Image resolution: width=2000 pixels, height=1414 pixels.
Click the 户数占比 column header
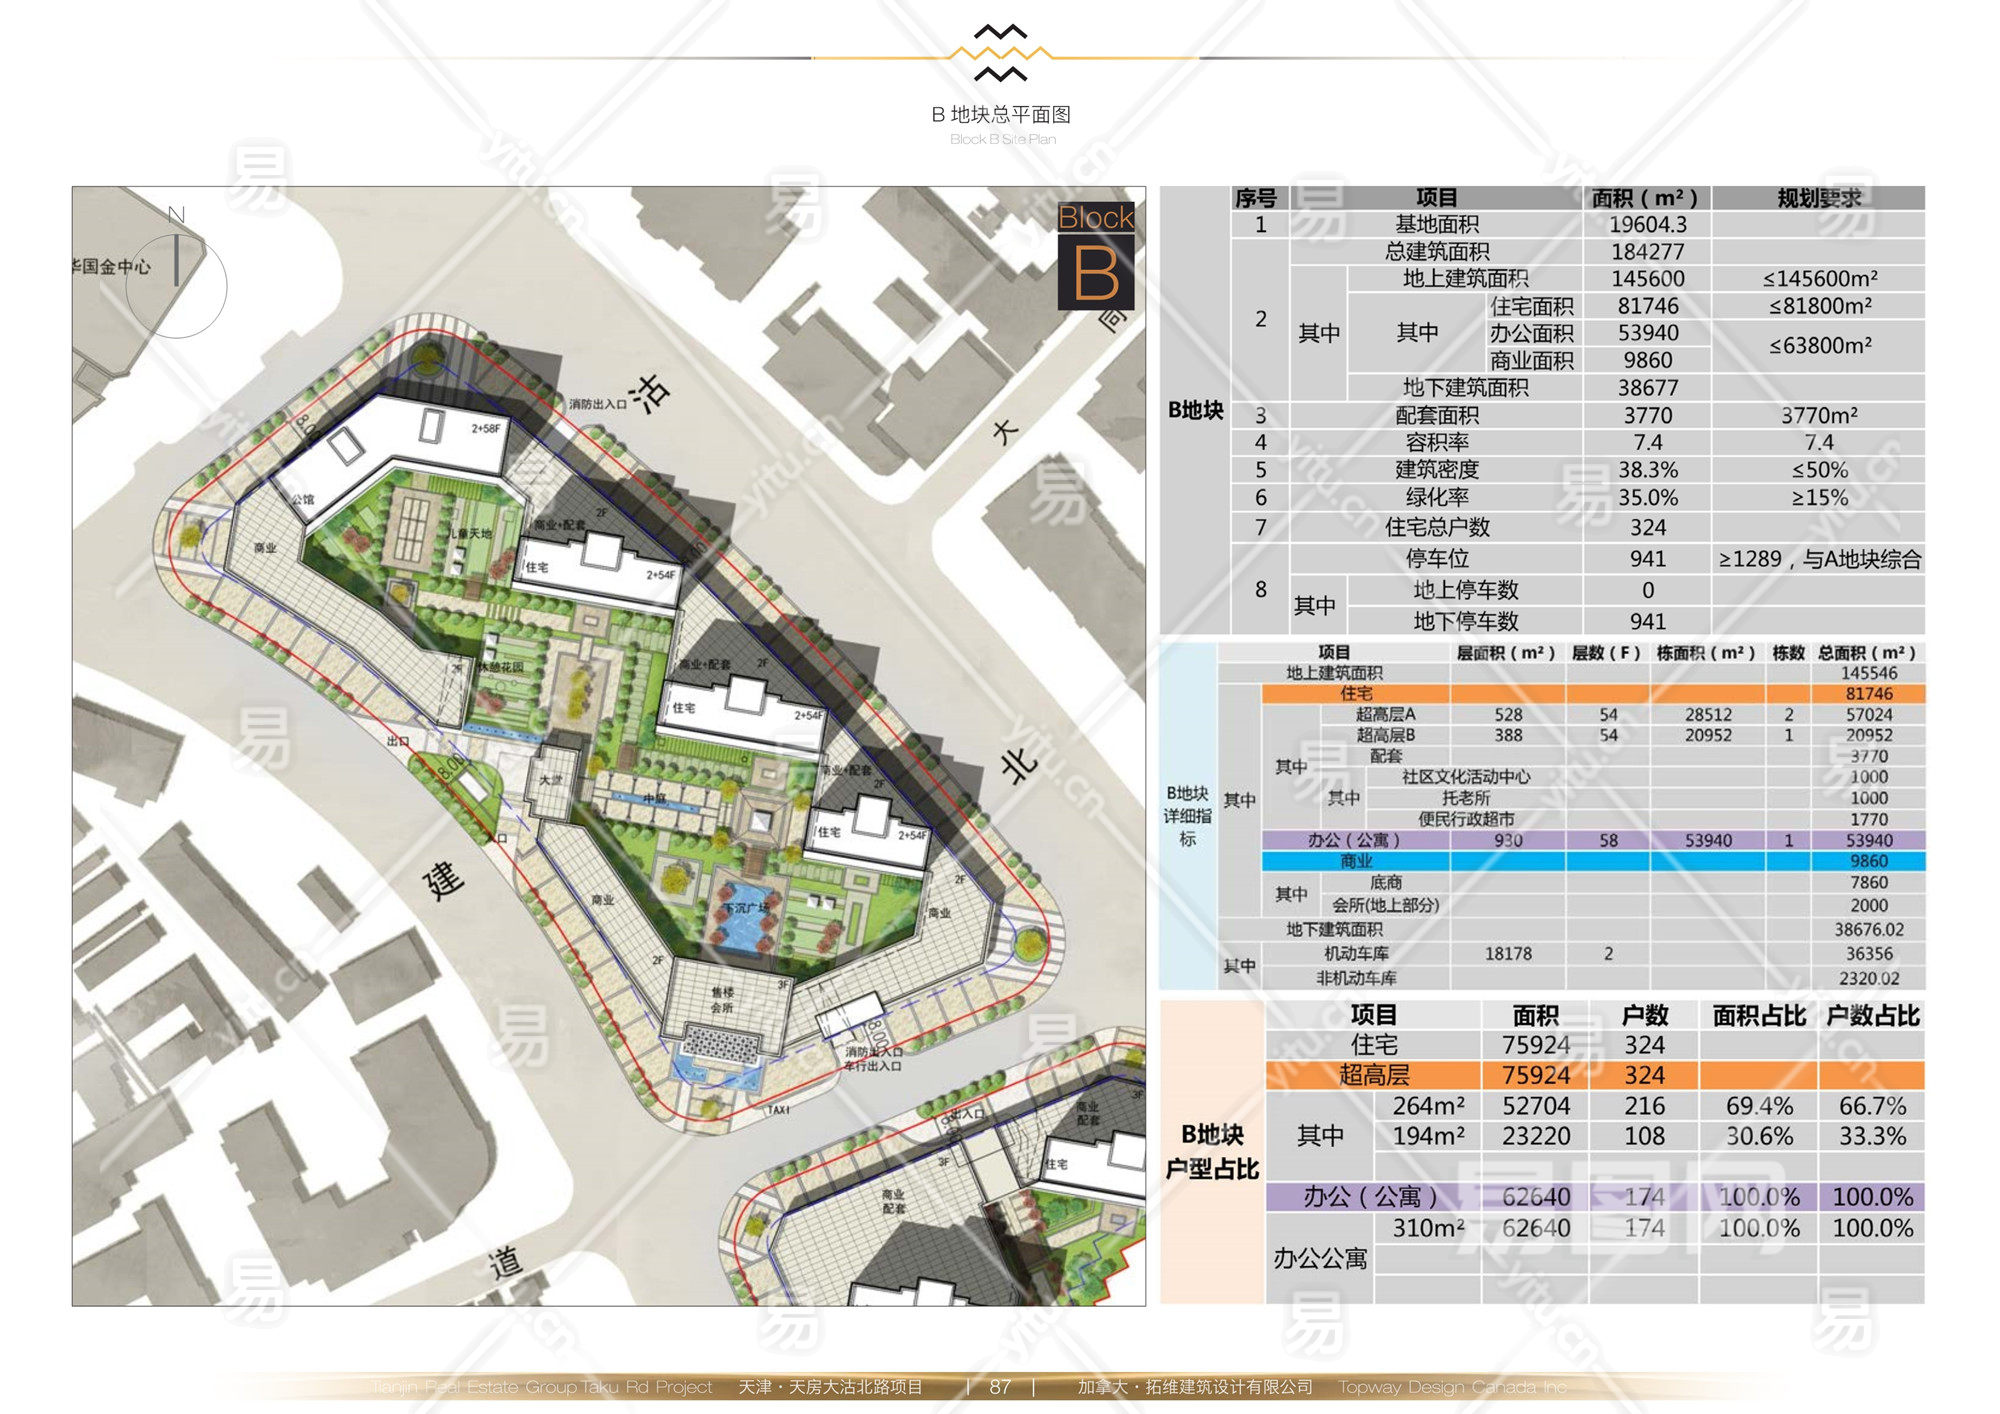(1872, 1016)
